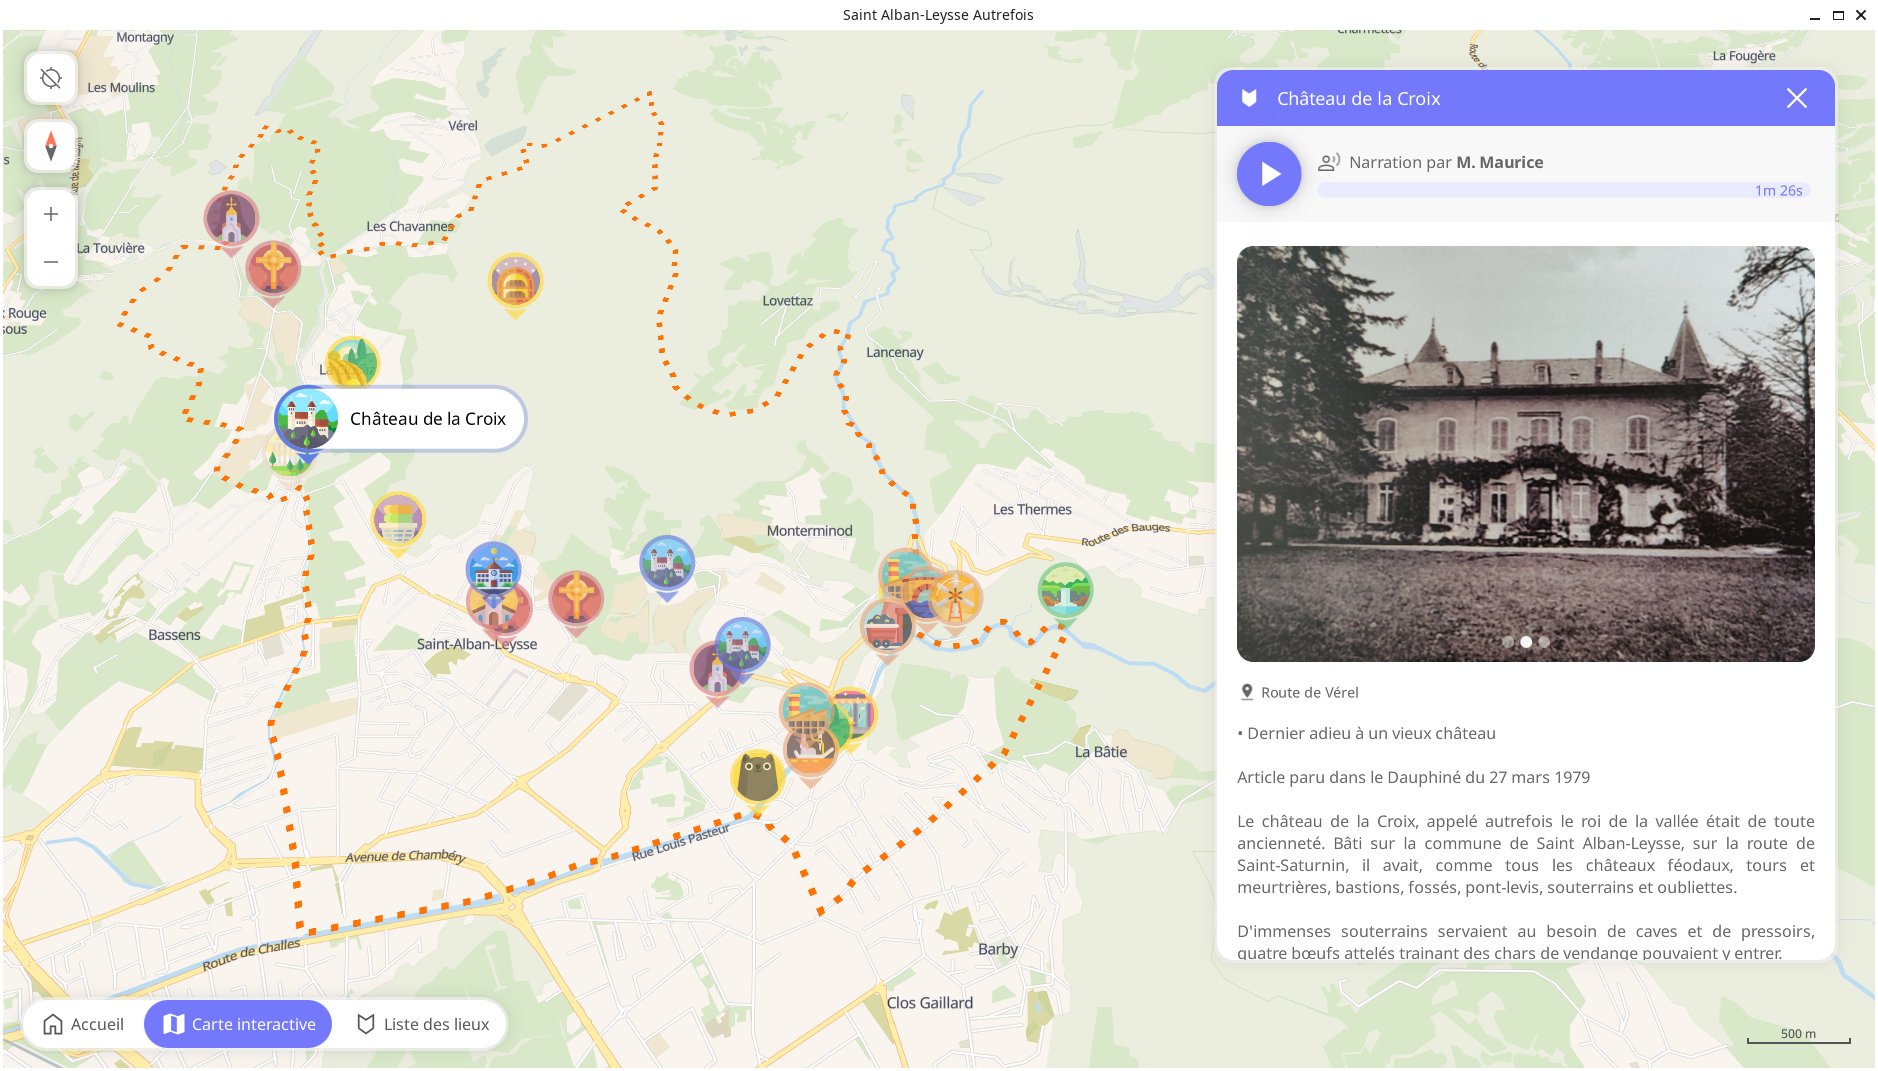Click the yellow bread oven marker
Image resolution: width=1878 pixels, height=1071 pixels.
pos(514,281)
